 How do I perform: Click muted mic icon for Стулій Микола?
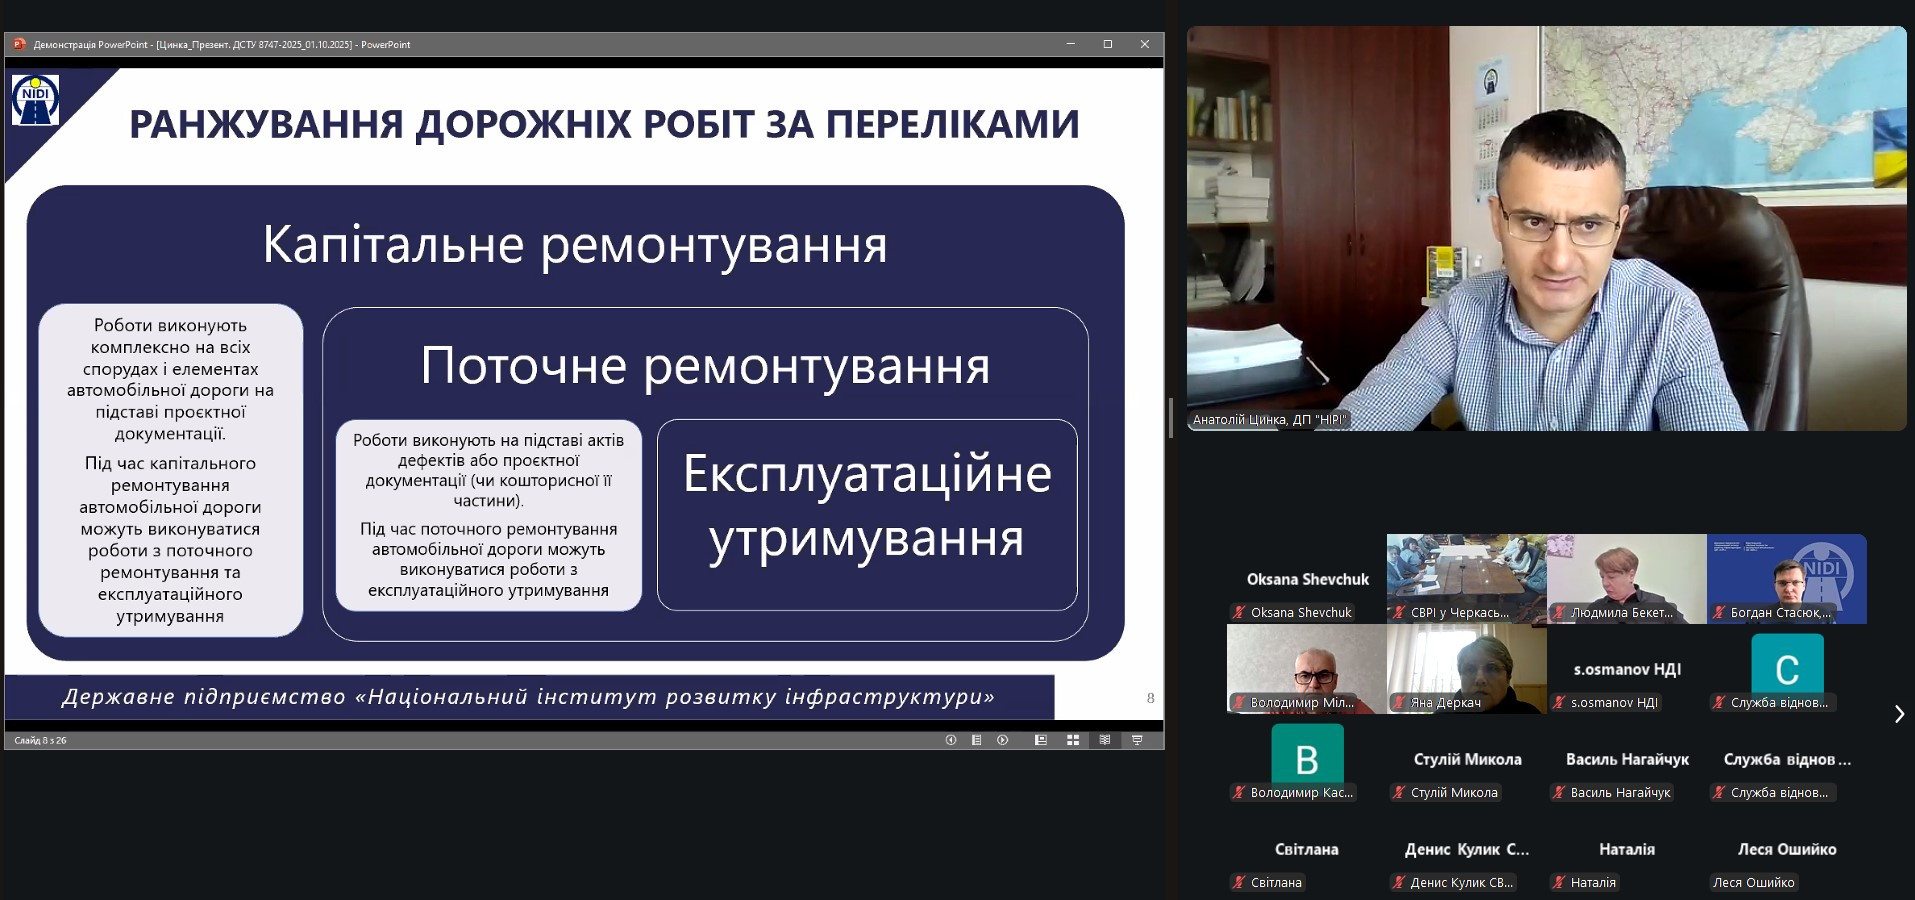(1399, 793)
